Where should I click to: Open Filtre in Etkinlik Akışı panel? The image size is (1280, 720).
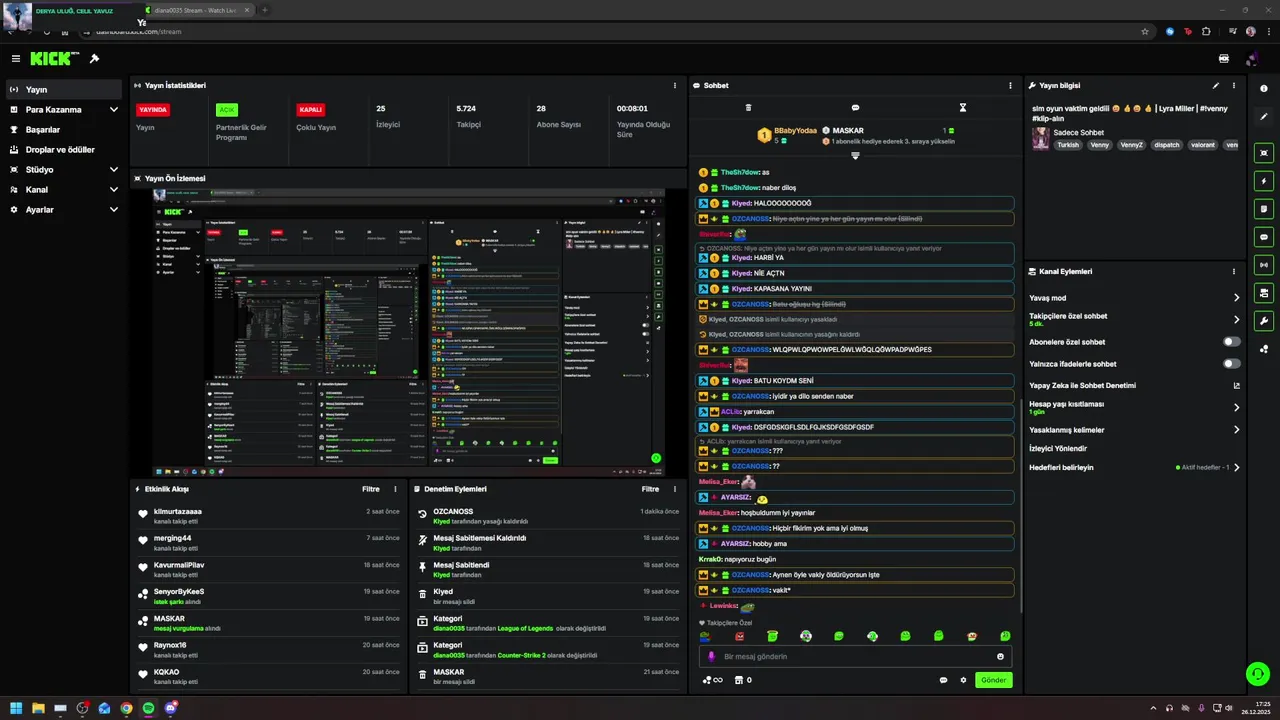tap(370, 490)
